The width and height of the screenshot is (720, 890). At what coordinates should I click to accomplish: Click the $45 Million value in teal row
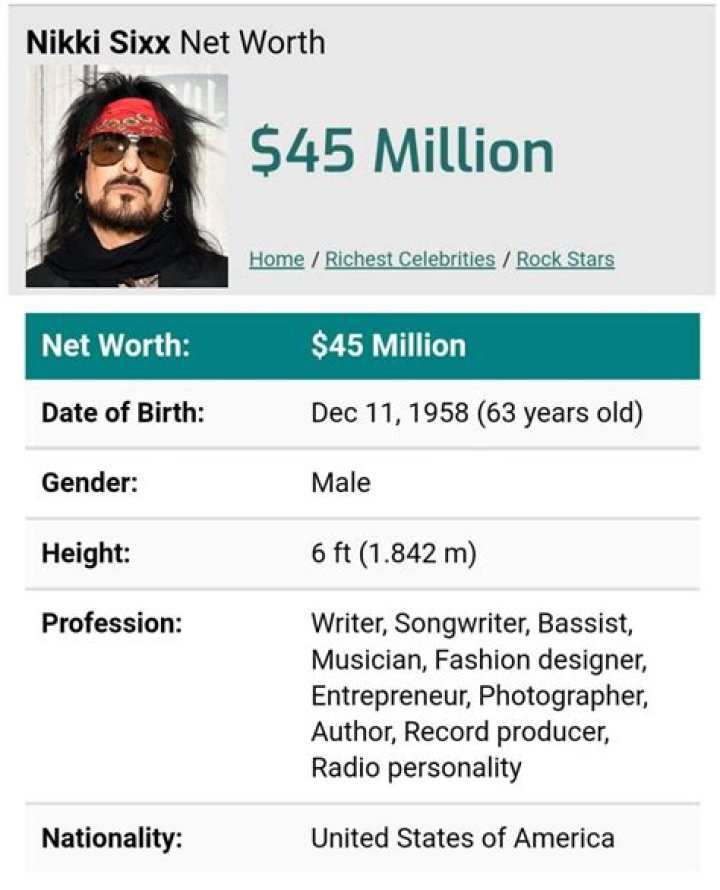pos(388,346)
